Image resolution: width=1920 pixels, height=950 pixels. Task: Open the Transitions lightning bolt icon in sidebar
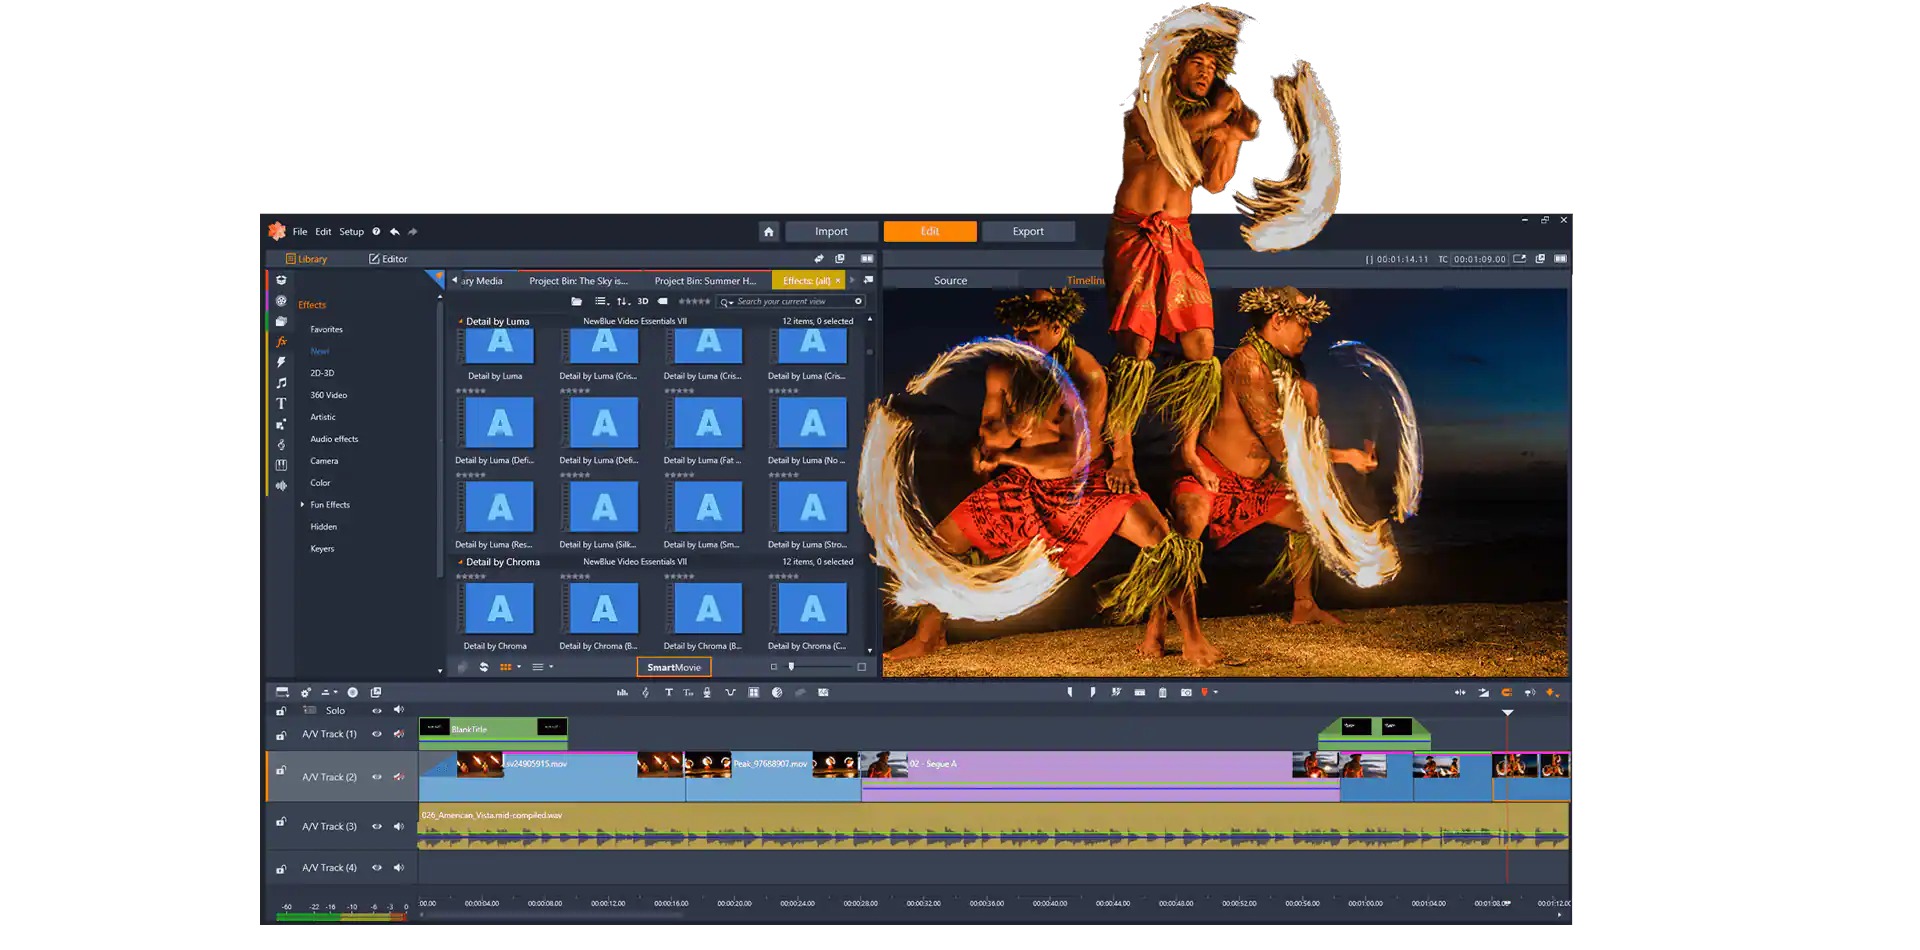281,362
